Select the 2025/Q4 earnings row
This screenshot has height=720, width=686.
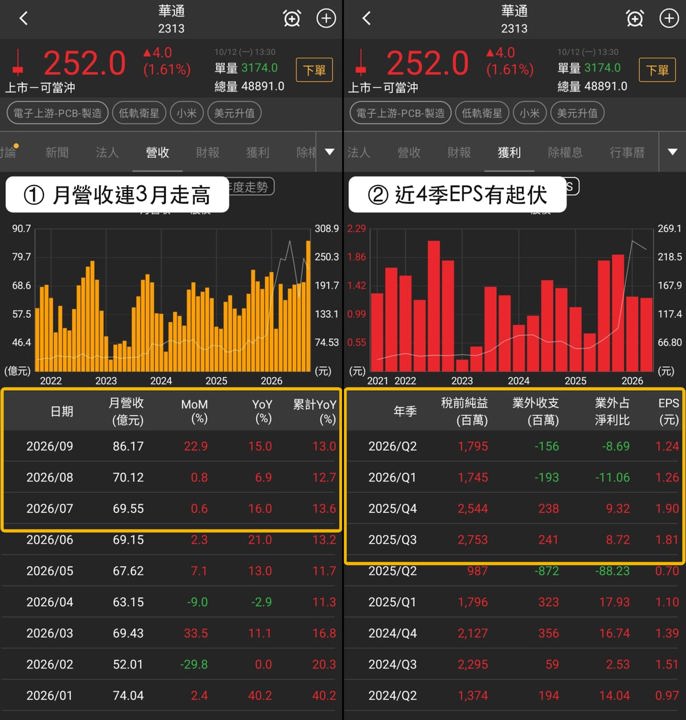tap(514, 508)
